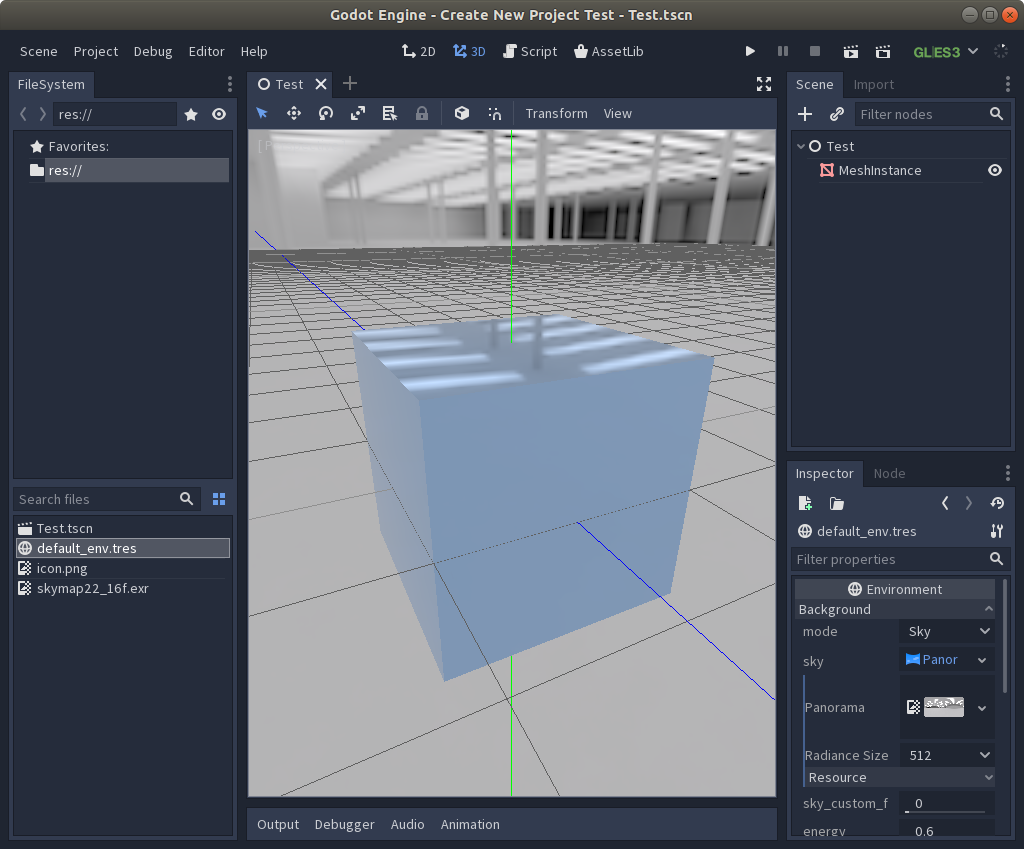Open the viewport View menu
1024x849 pixels.
(617, 114)
